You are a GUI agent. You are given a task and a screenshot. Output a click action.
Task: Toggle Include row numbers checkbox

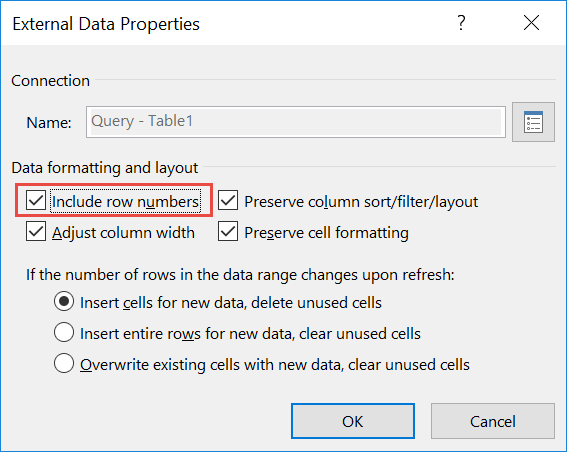pyautogui.click(x=36, y=200)
